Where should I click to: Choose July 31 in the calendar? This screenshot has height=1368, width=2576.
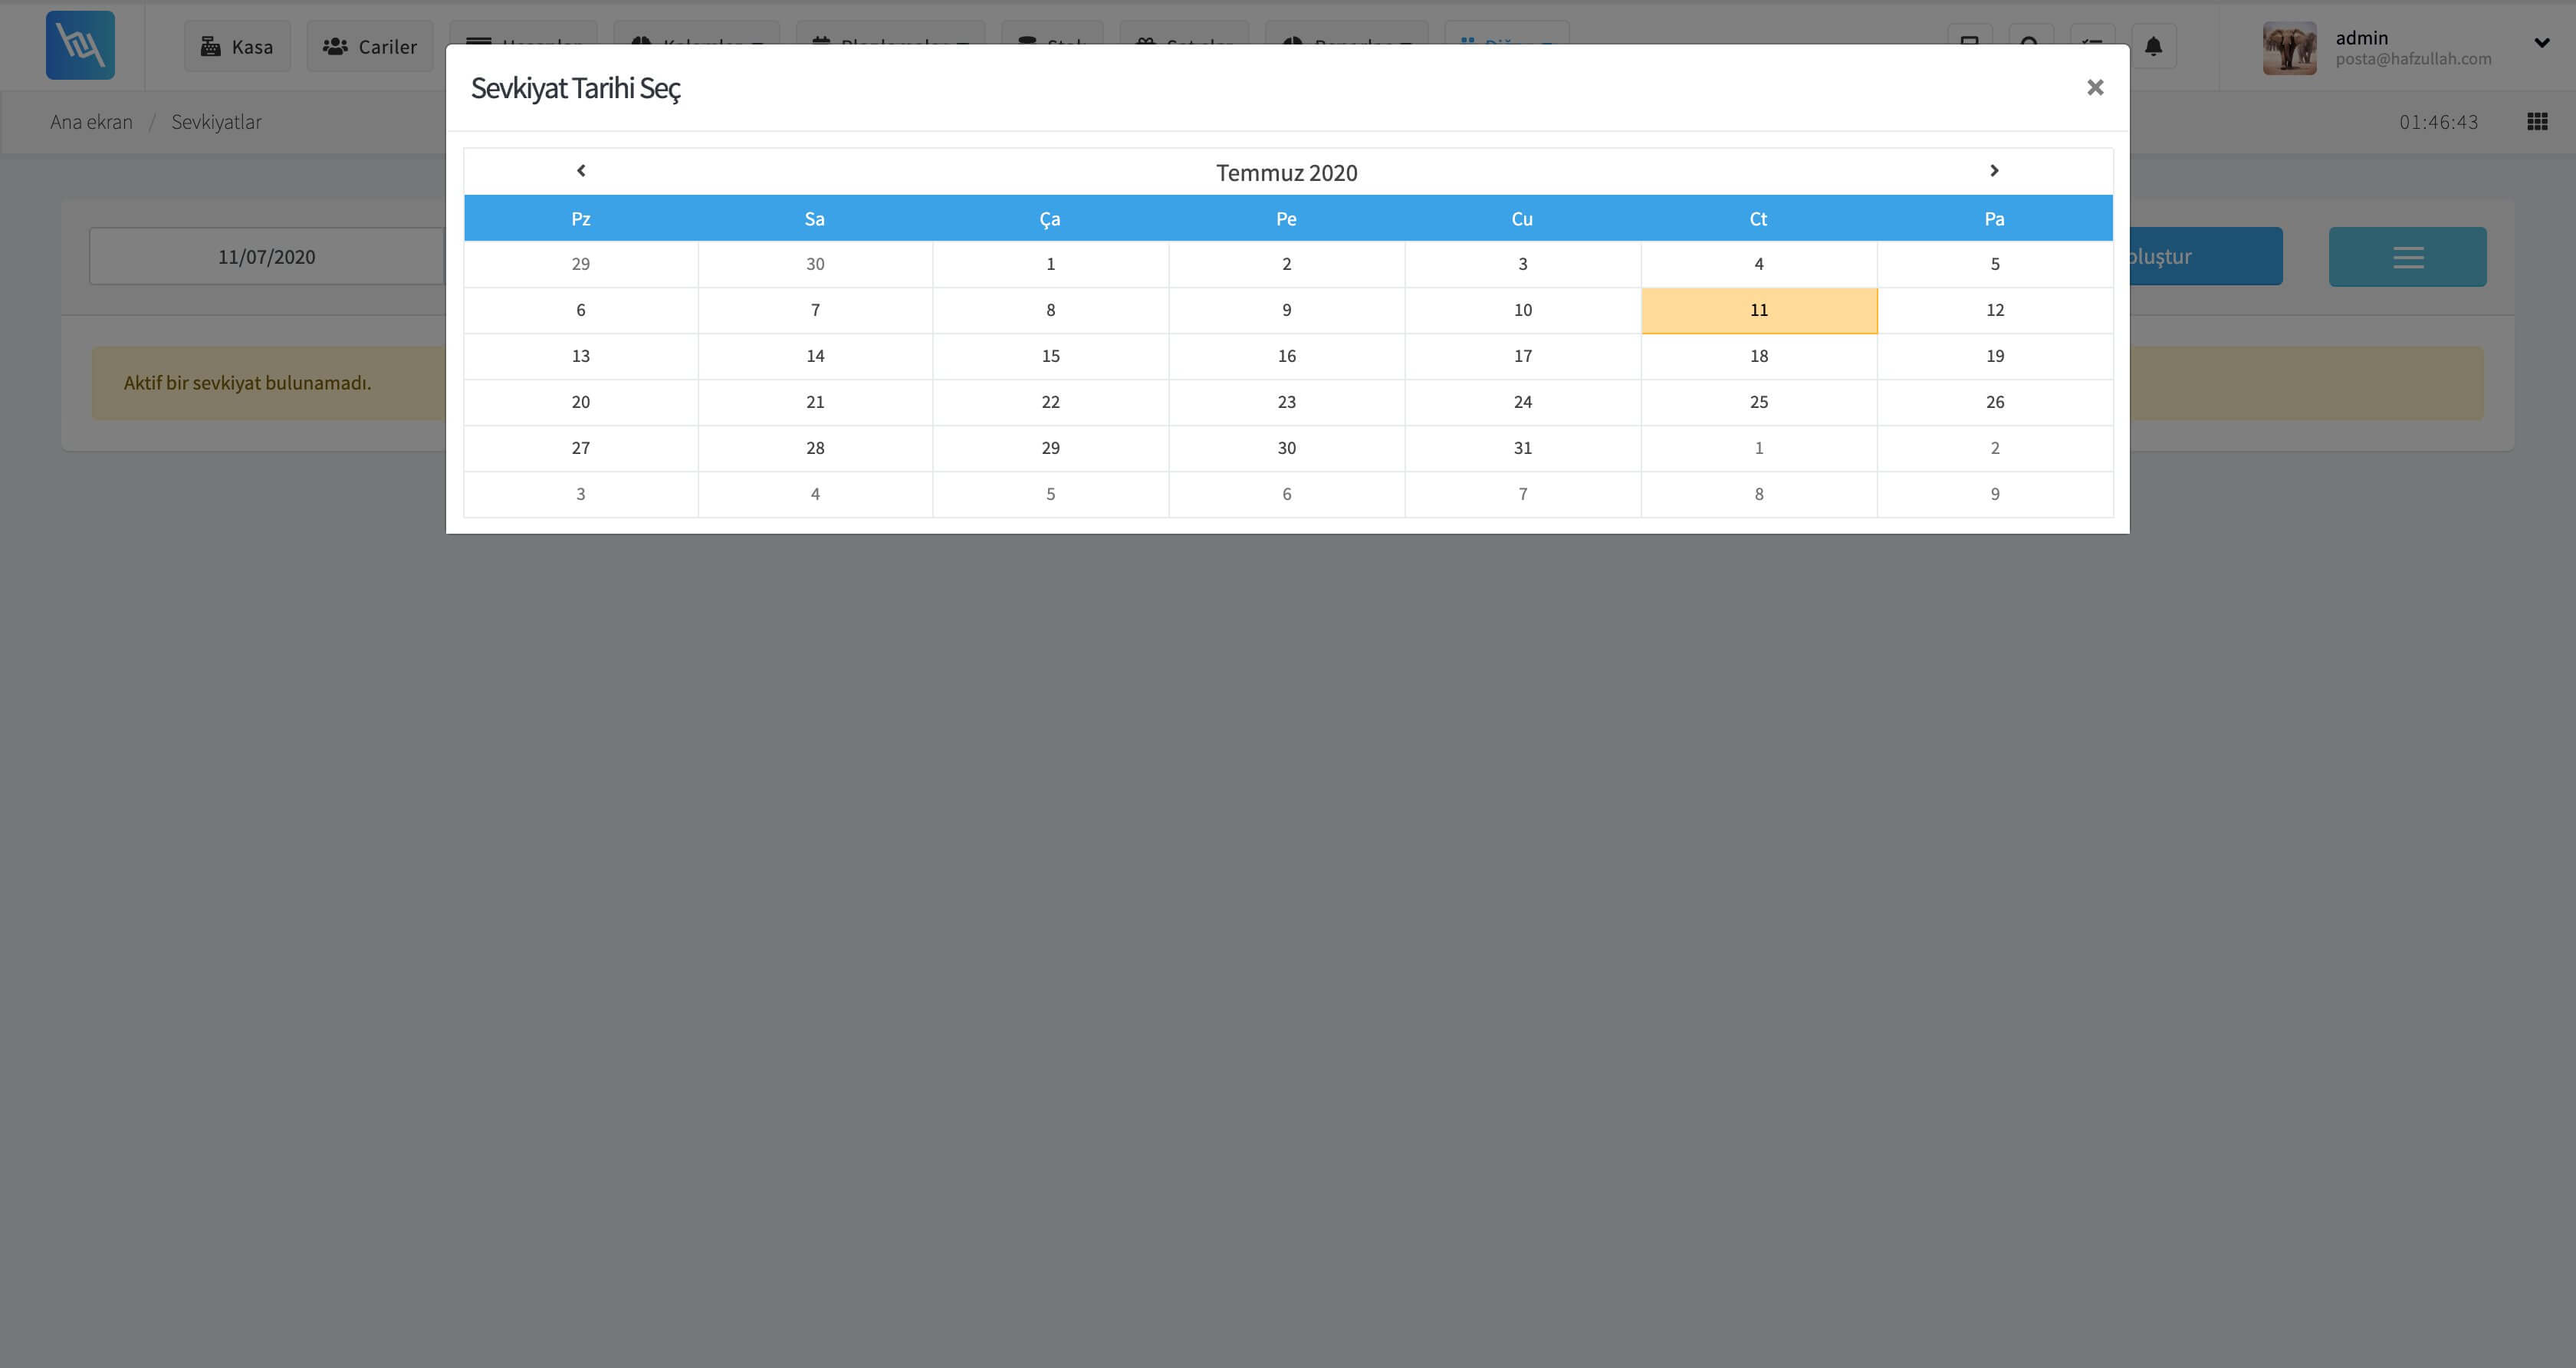coord(1522,448)
